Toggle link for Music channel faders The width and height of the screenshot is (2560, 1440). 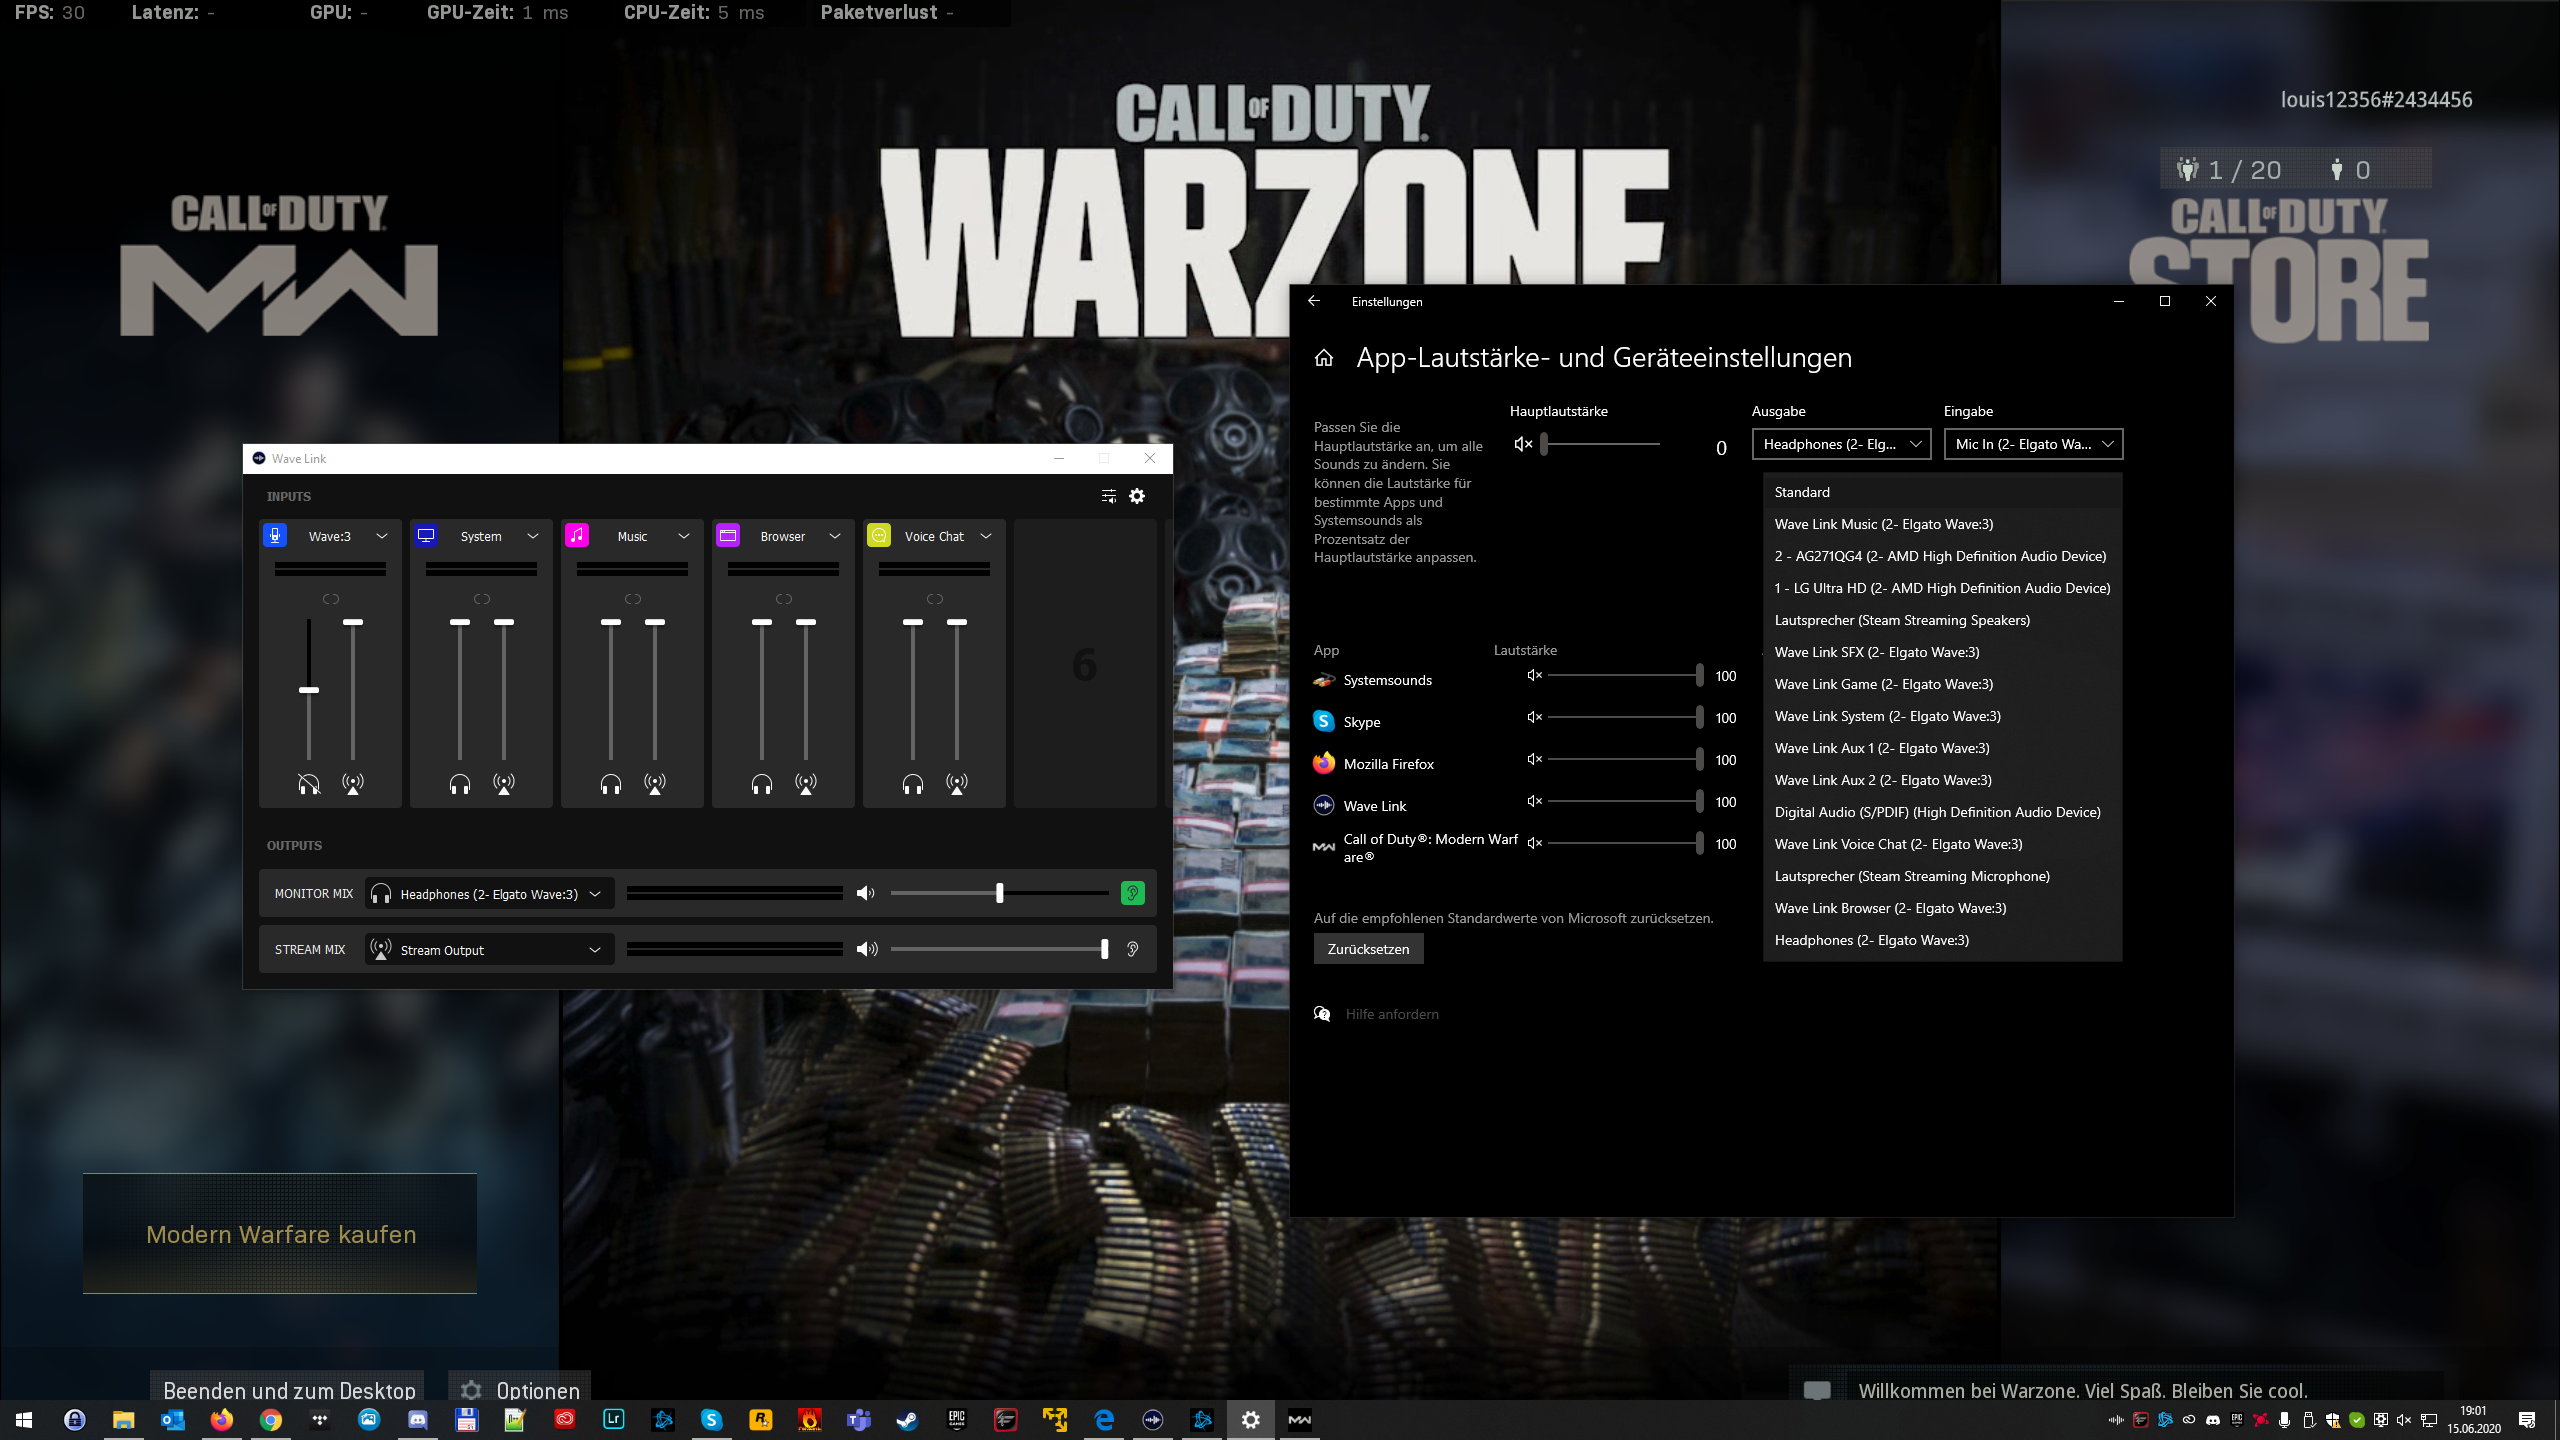[633, 599]
